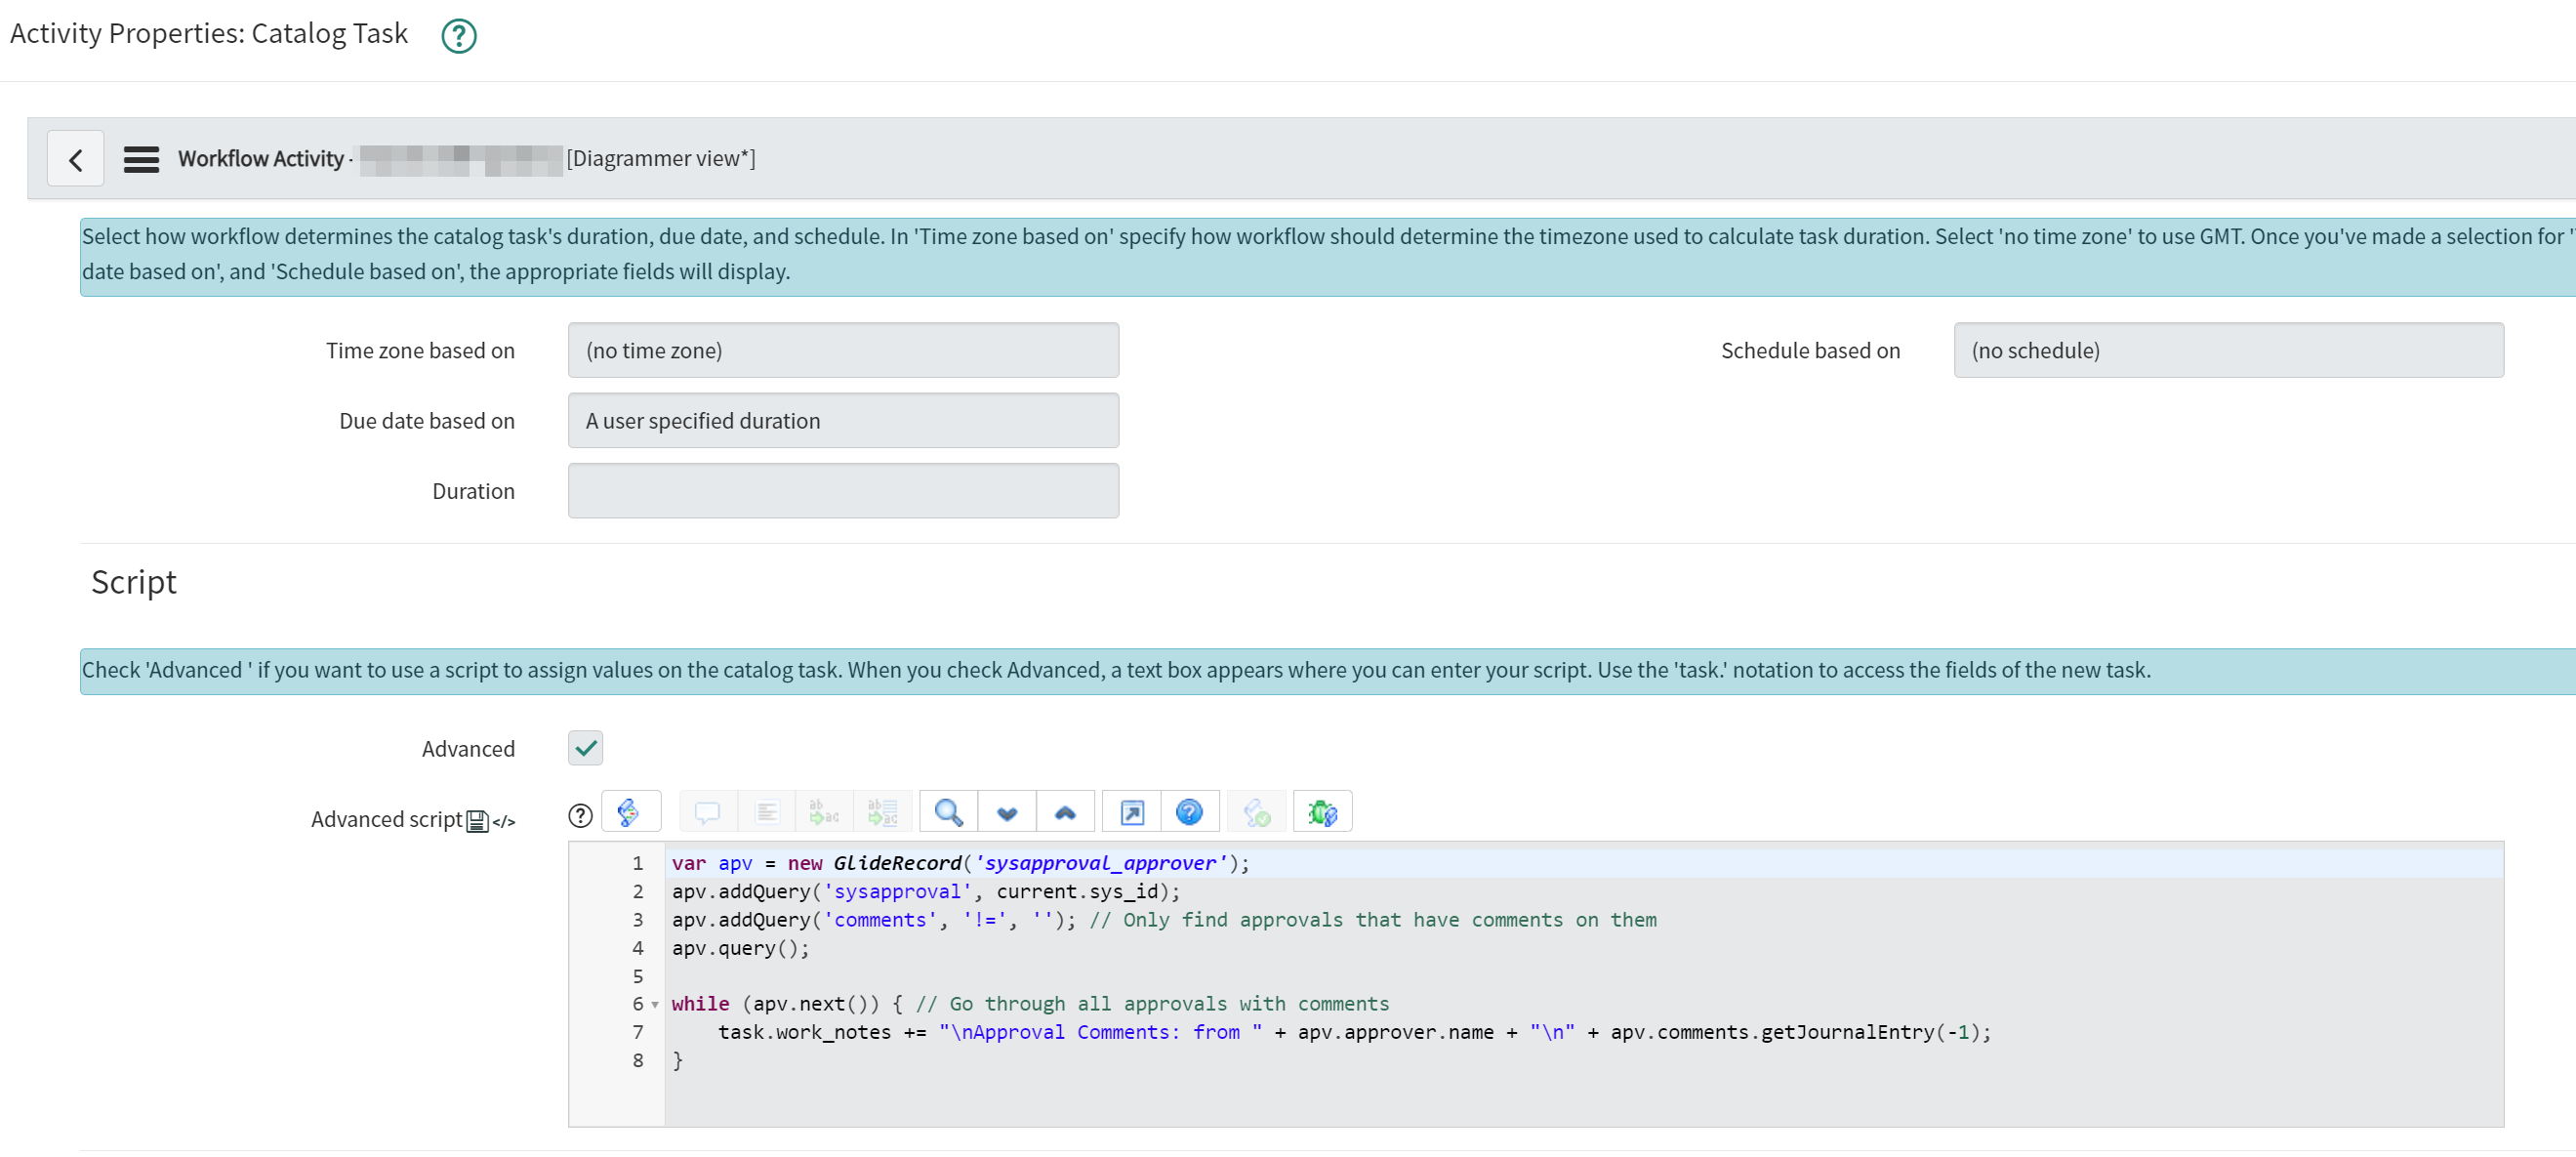The width and height of the screenshot is (2576, 1157).
Task: Select the format code scroll icon
Action: pyautogui.click(x=631, y=811)
